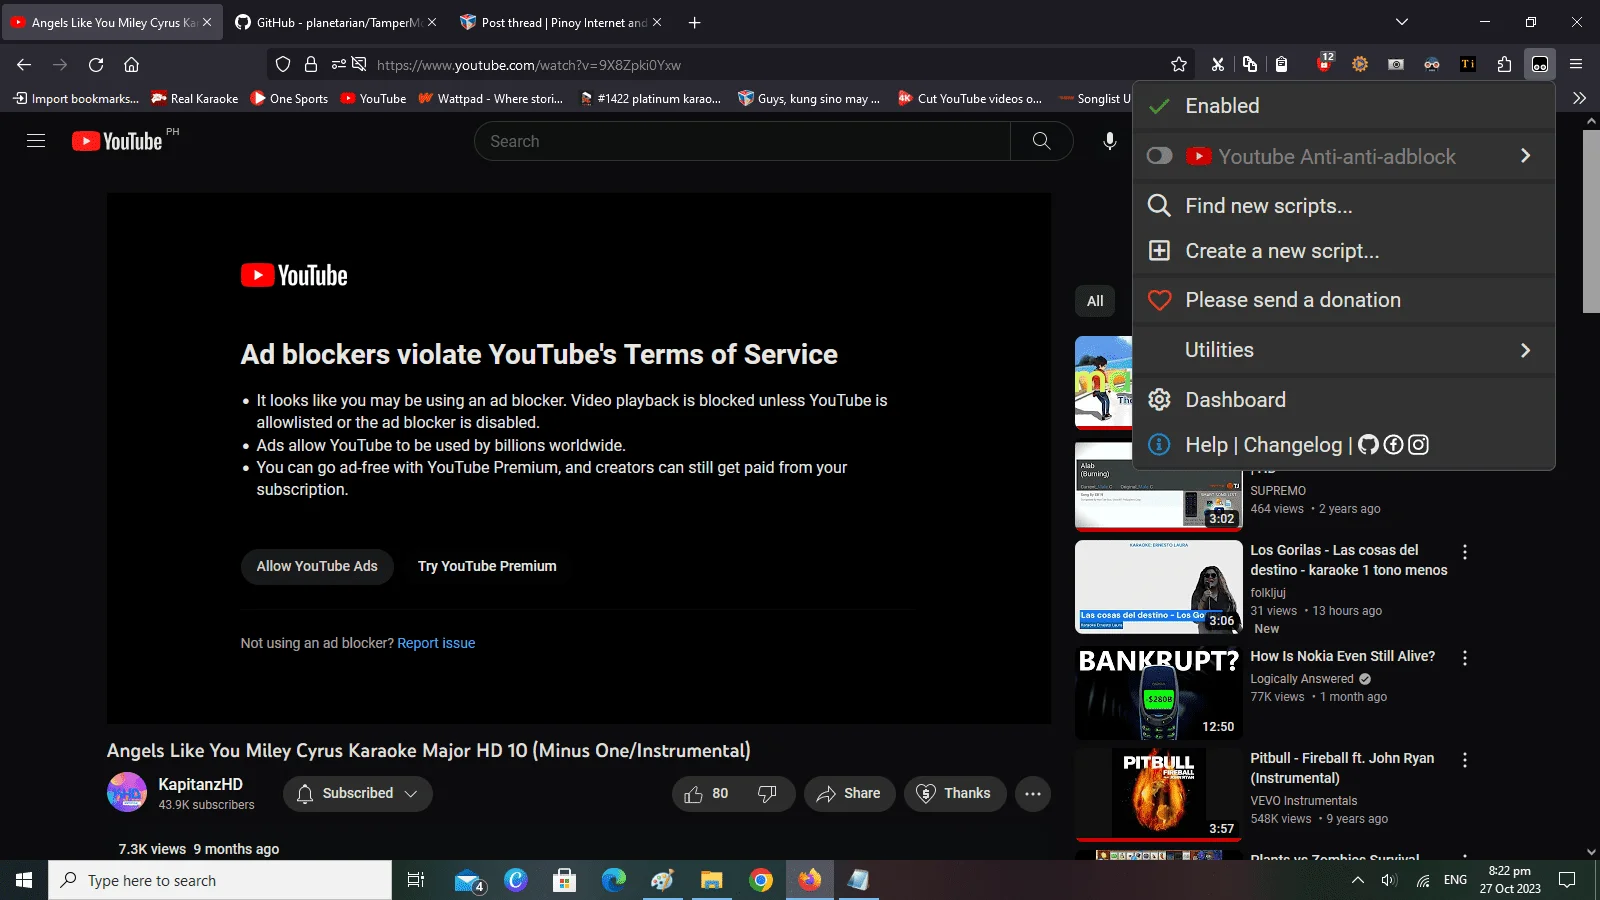Click the page vertical scrollbar
1600x900 pixels.
[1591, 221]
